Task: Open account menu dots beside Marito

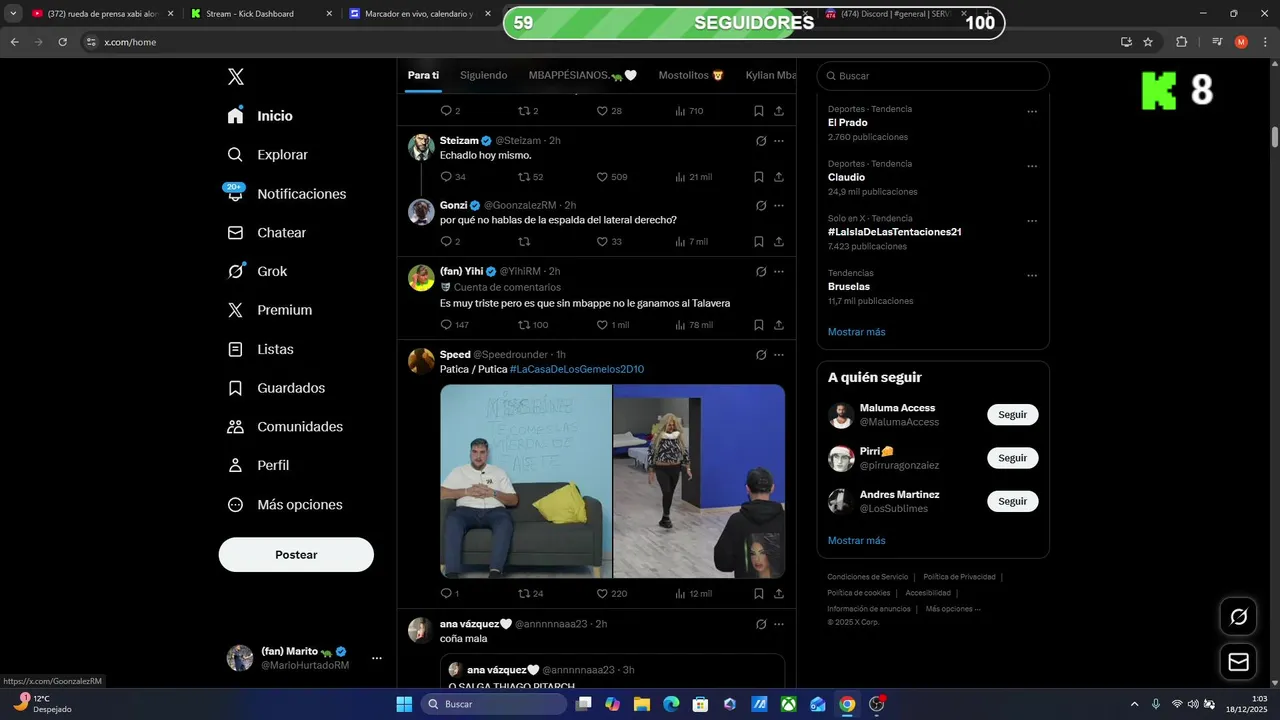Action: click(377, 658)
